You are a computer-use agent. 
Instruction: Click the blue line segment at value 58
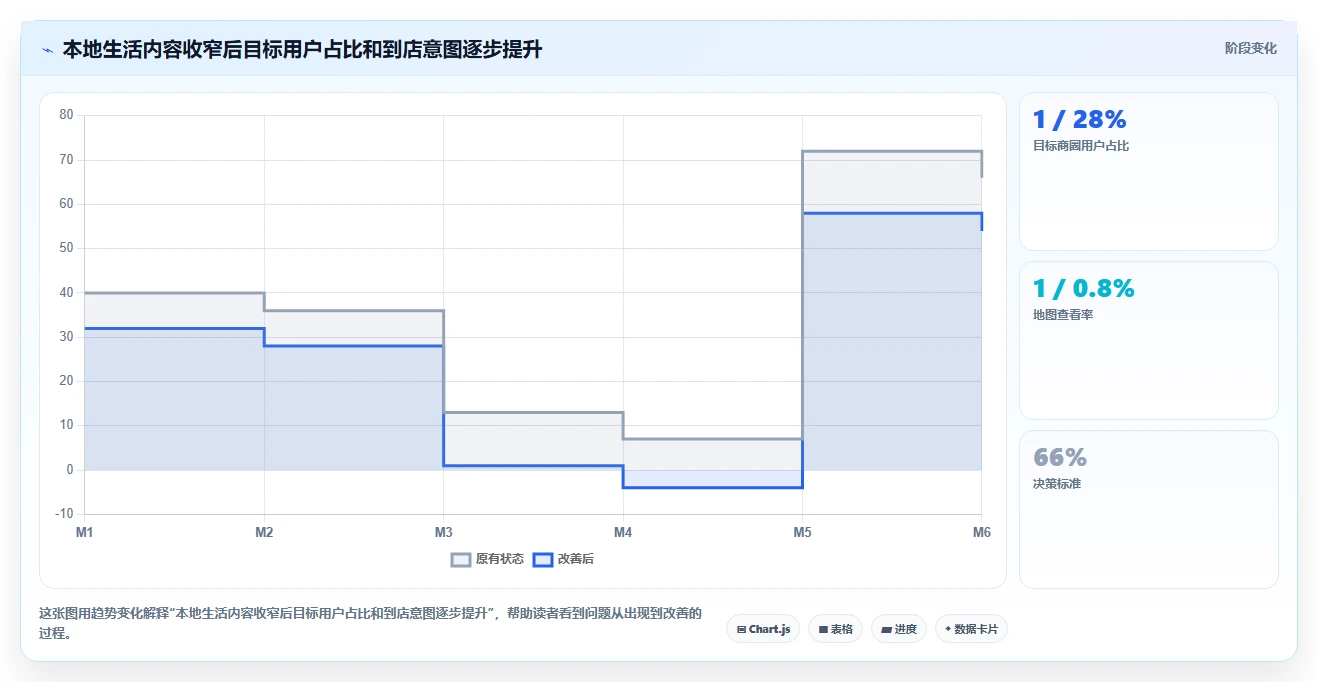click(x=892, y=213)
